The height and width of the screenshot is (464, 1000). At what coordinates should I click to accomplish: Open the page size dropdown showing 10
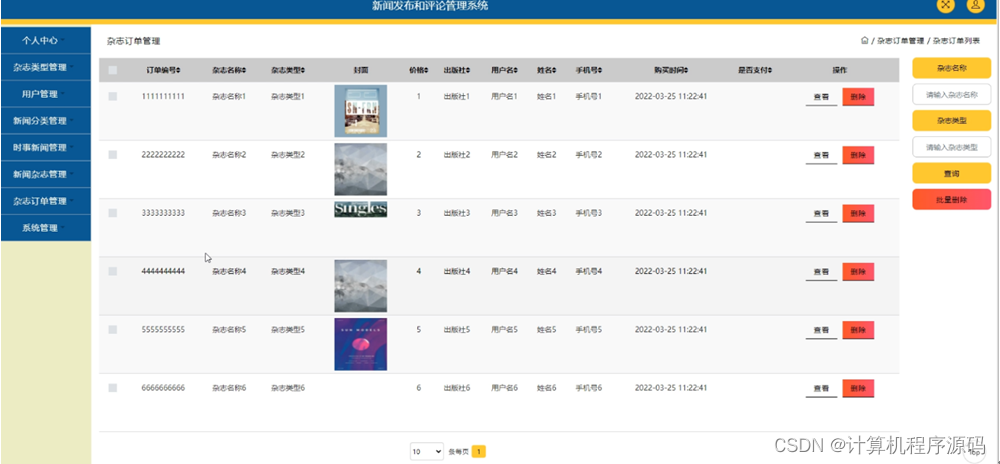(x=427, y=451)
